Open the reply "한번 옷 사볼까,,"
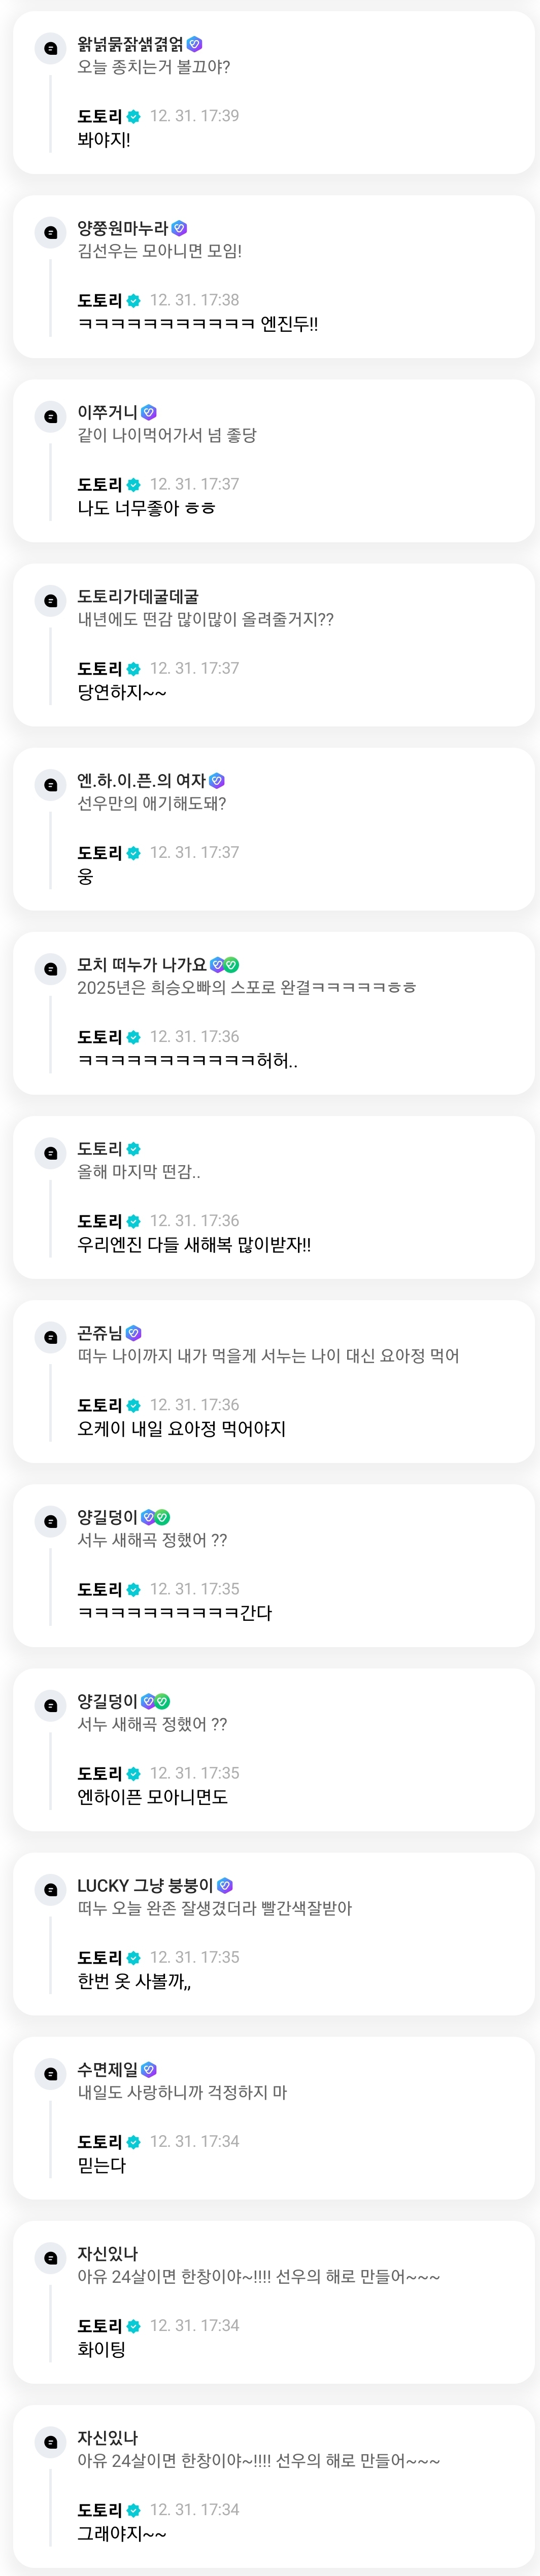540x2576 pixels. tap(134, 1981)
